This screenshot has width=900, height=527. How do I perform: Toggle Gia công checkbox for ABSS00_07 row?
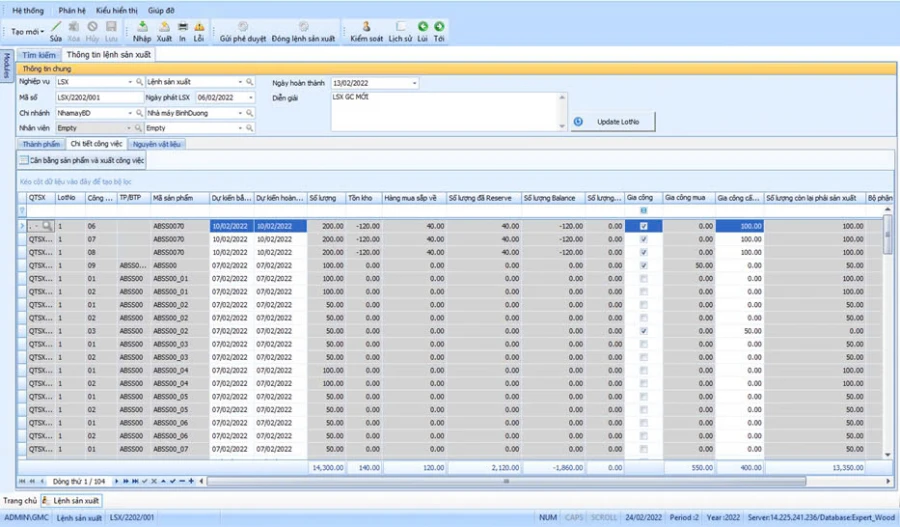[643, 449]
